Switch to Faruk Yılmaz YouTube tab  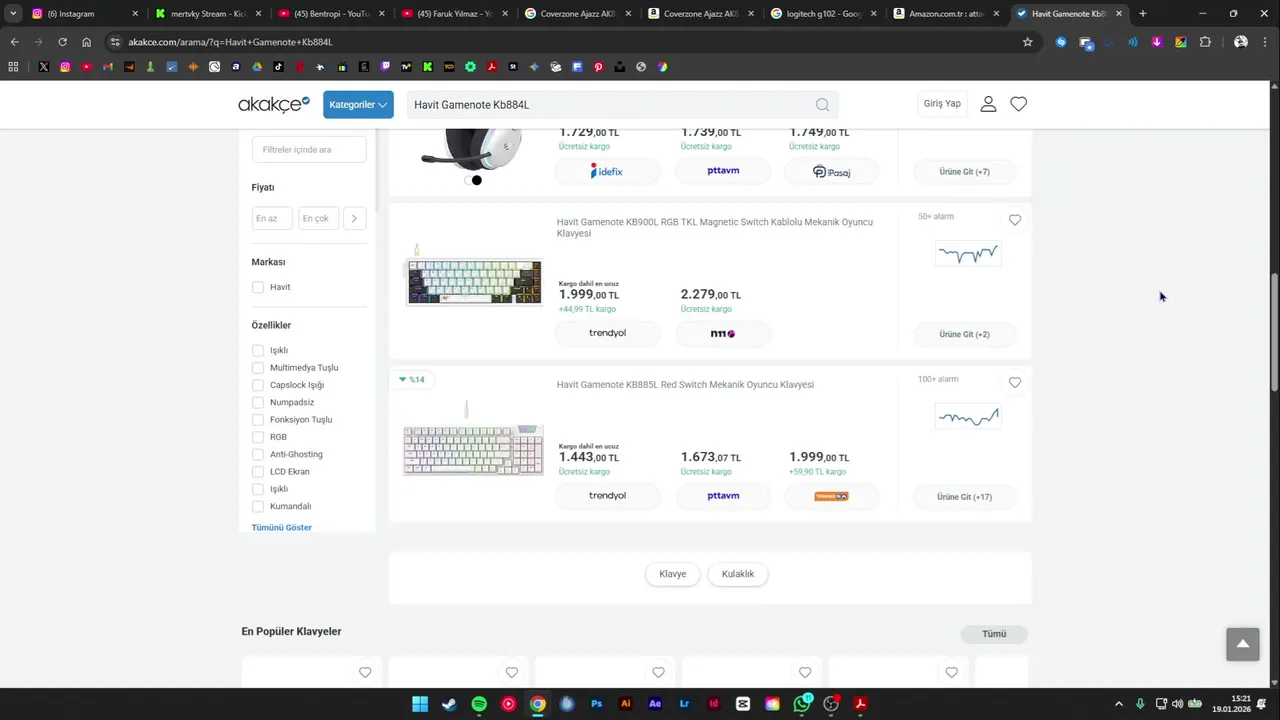click(455, 14)
